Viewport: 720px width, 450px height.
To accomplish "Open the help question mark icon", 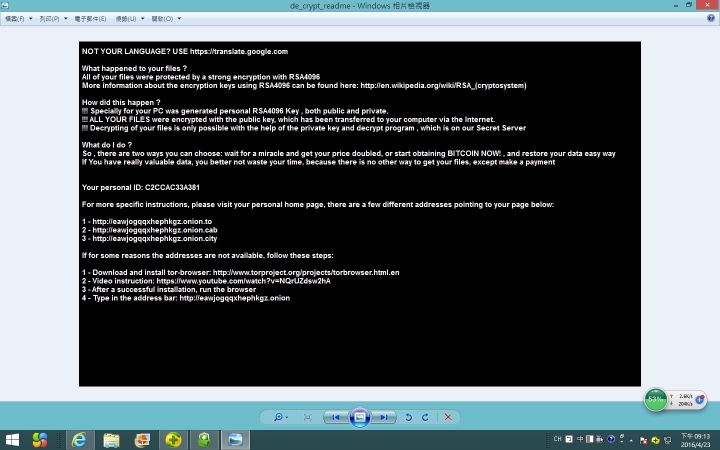I will click(x=711, y=18).
